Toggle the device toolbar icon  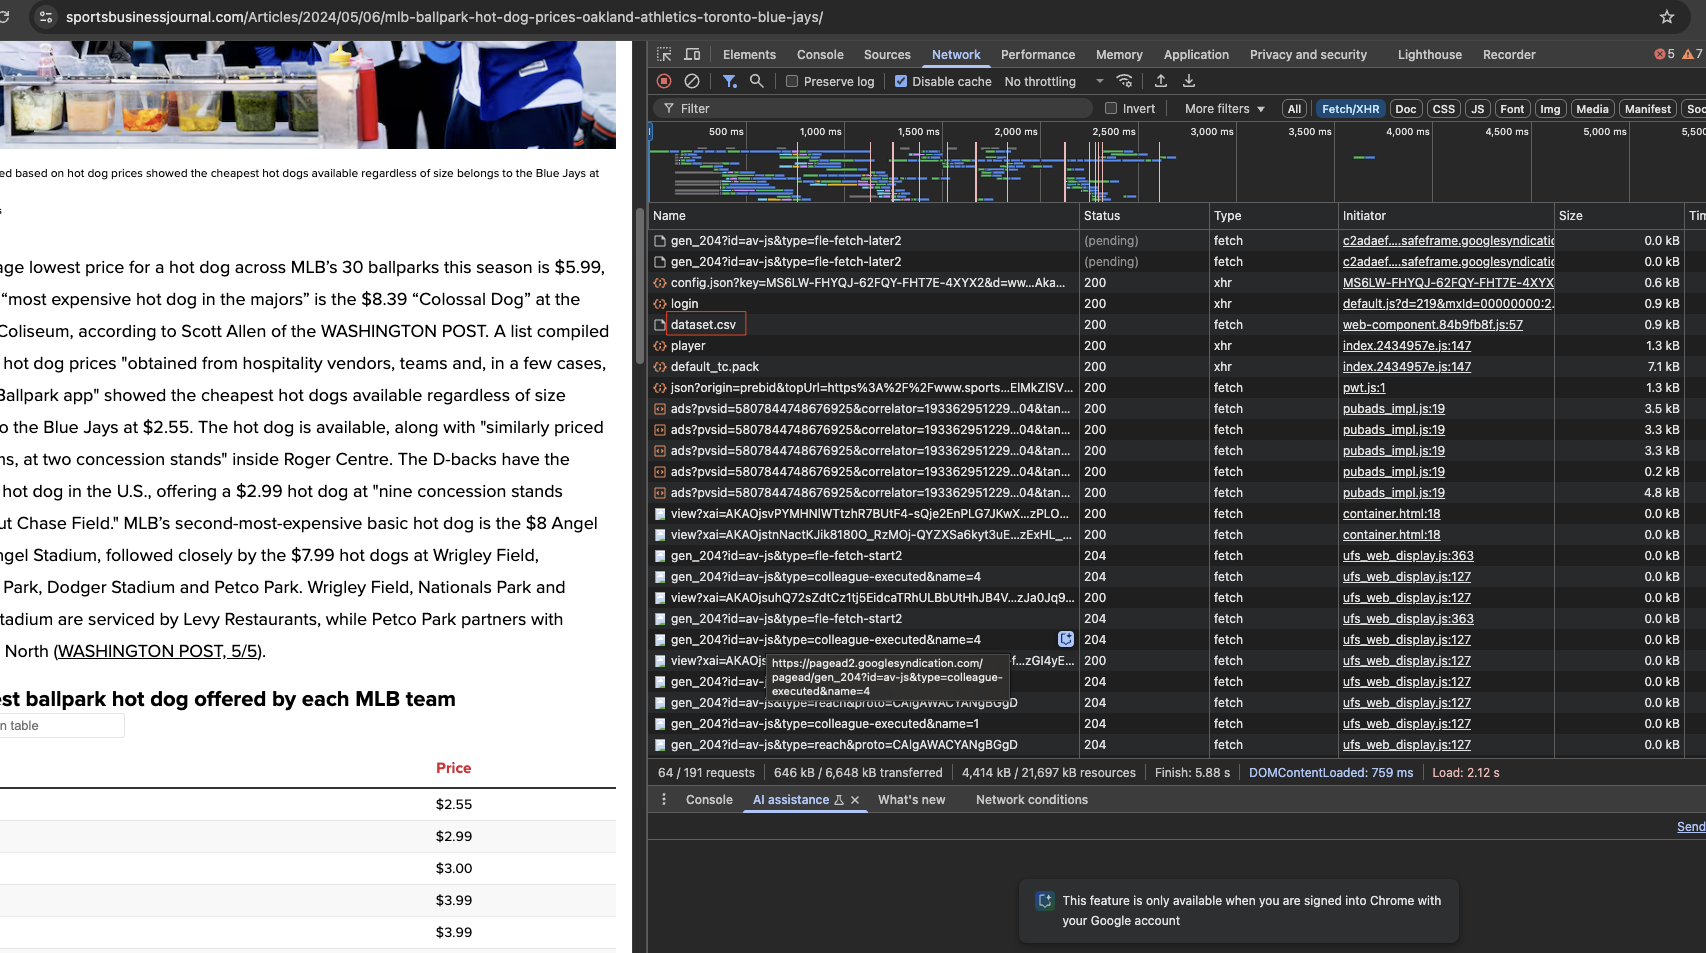tap(692, 54)
